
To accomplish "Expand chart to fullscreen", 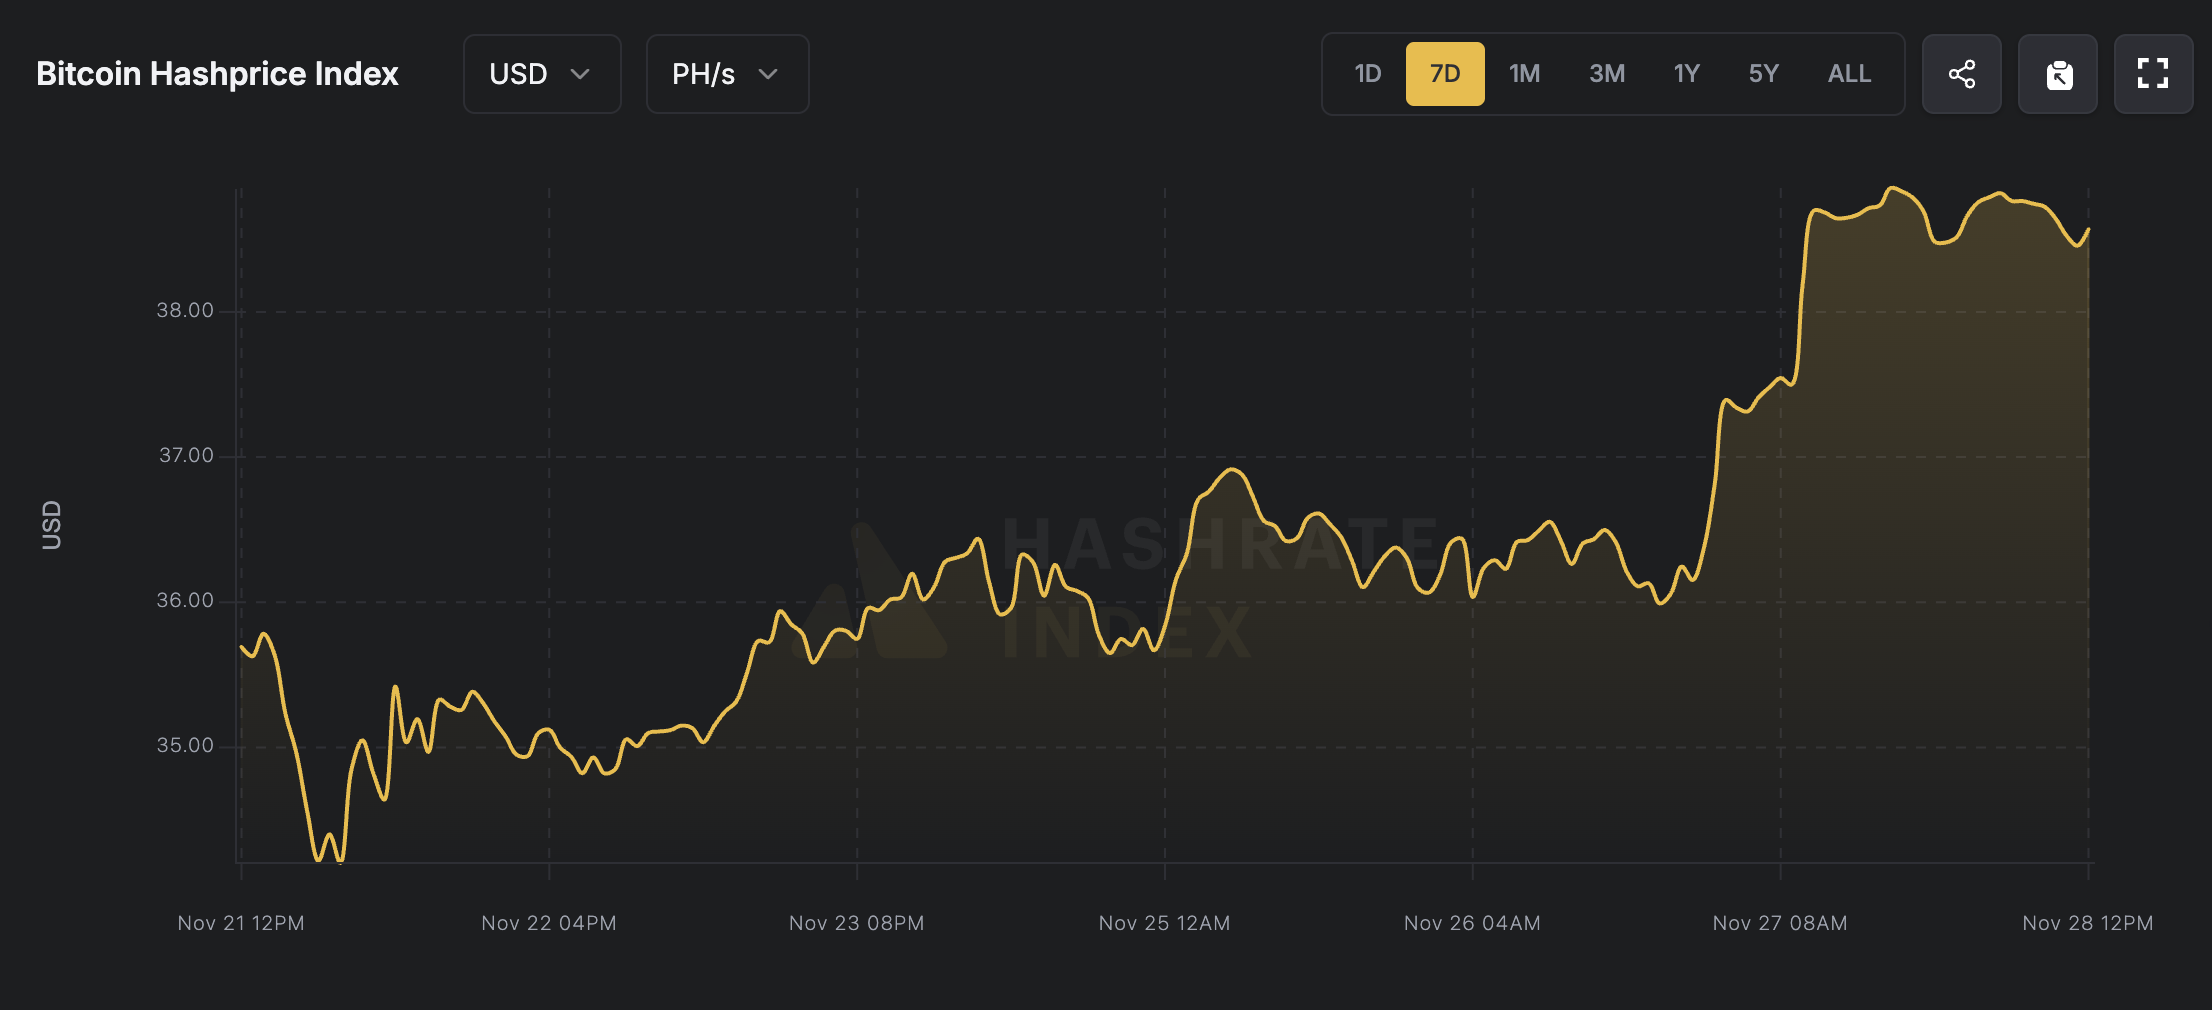I will 2153,74.
